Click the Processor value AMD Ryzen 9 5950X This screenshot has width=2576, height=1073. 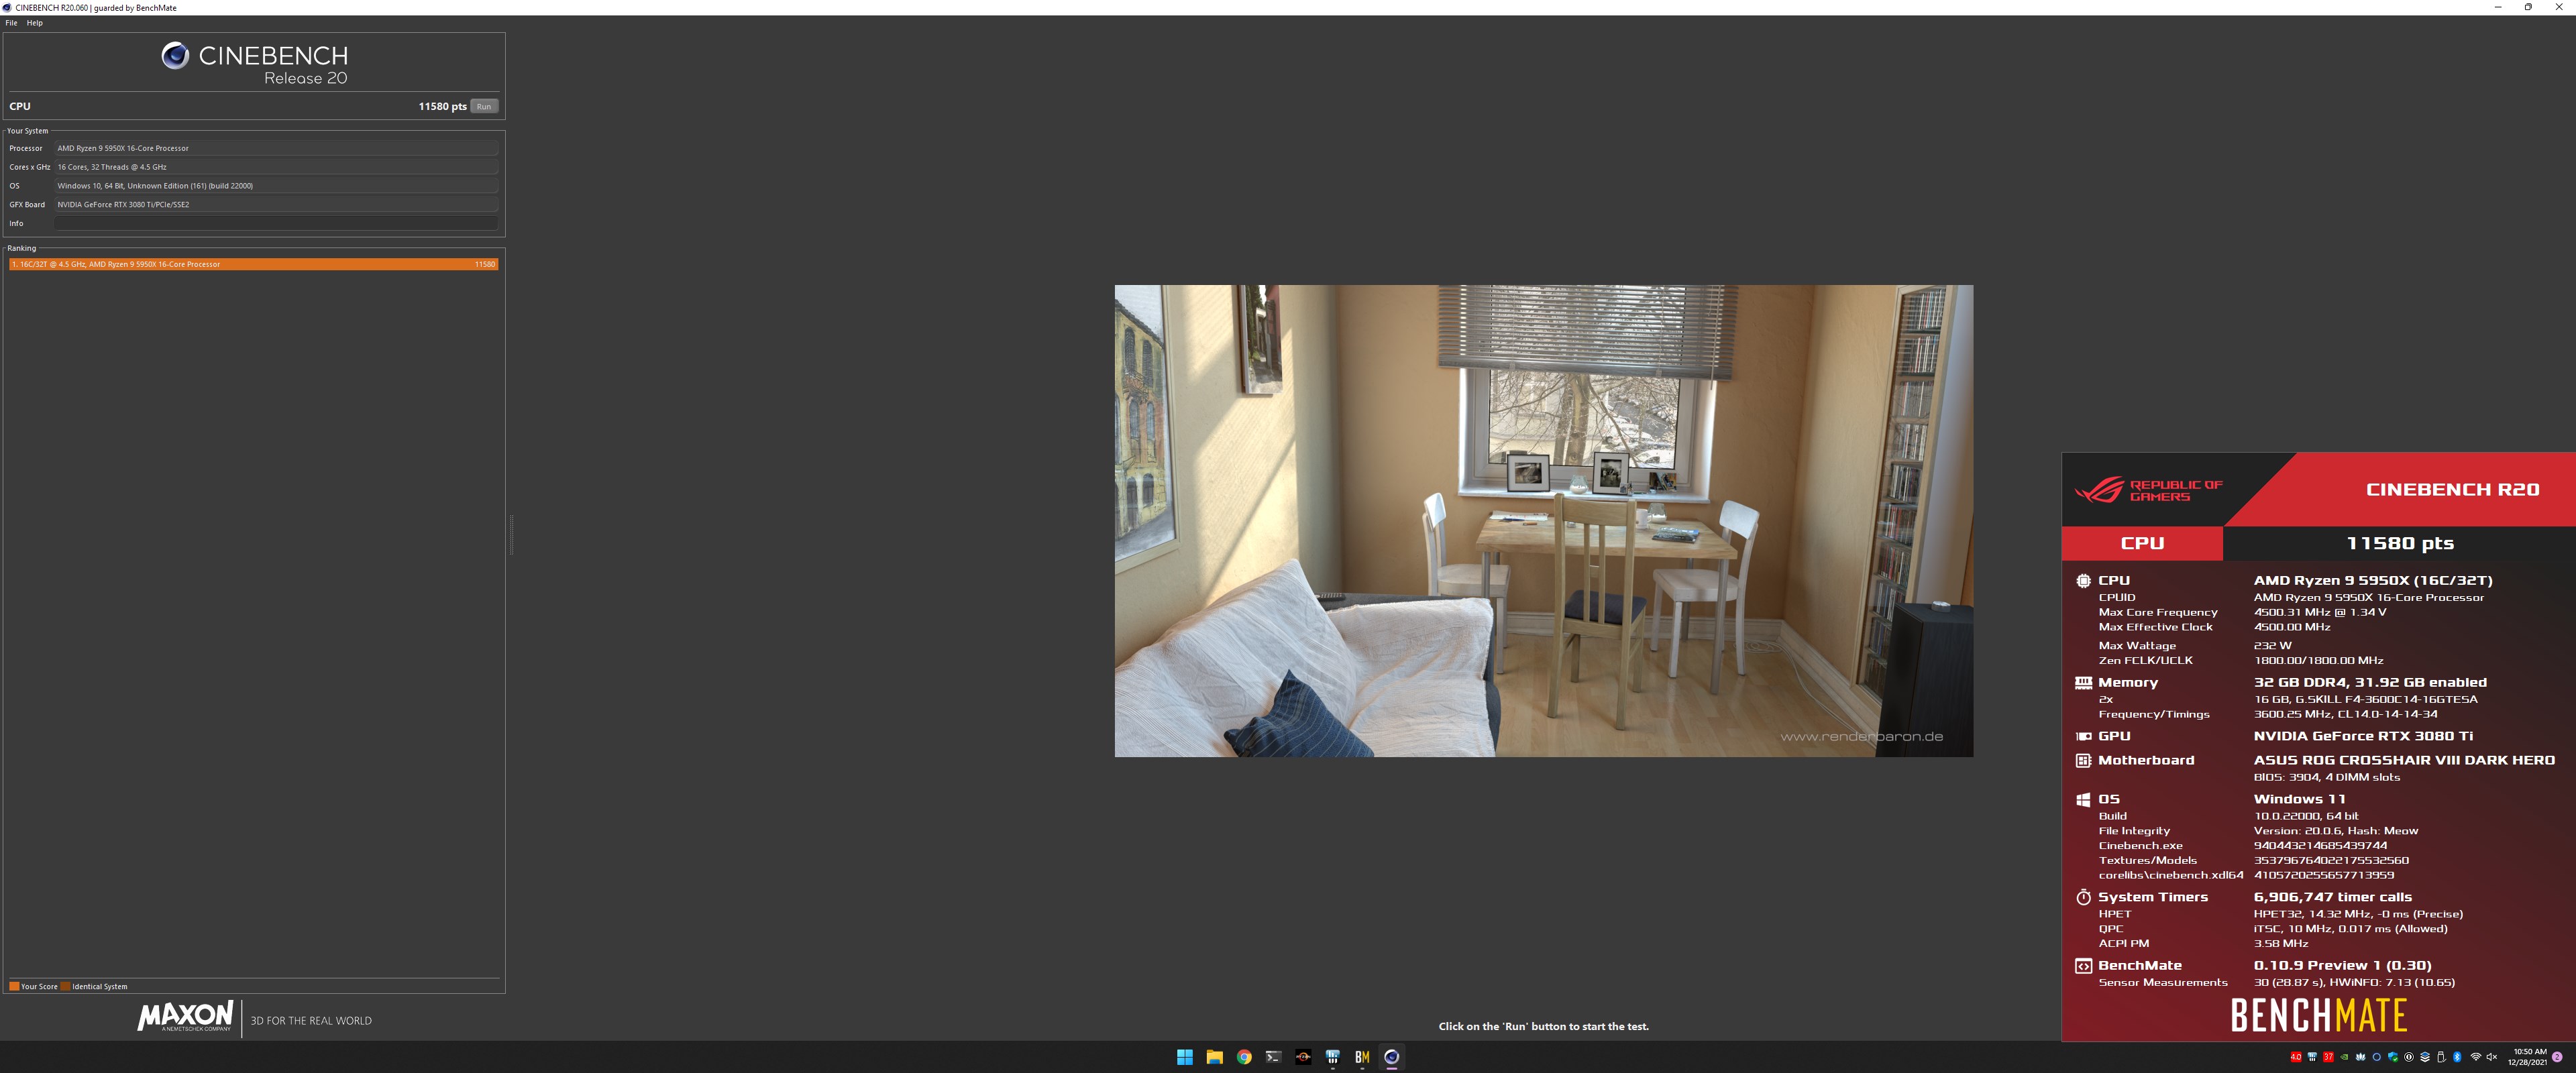(276, 148)
